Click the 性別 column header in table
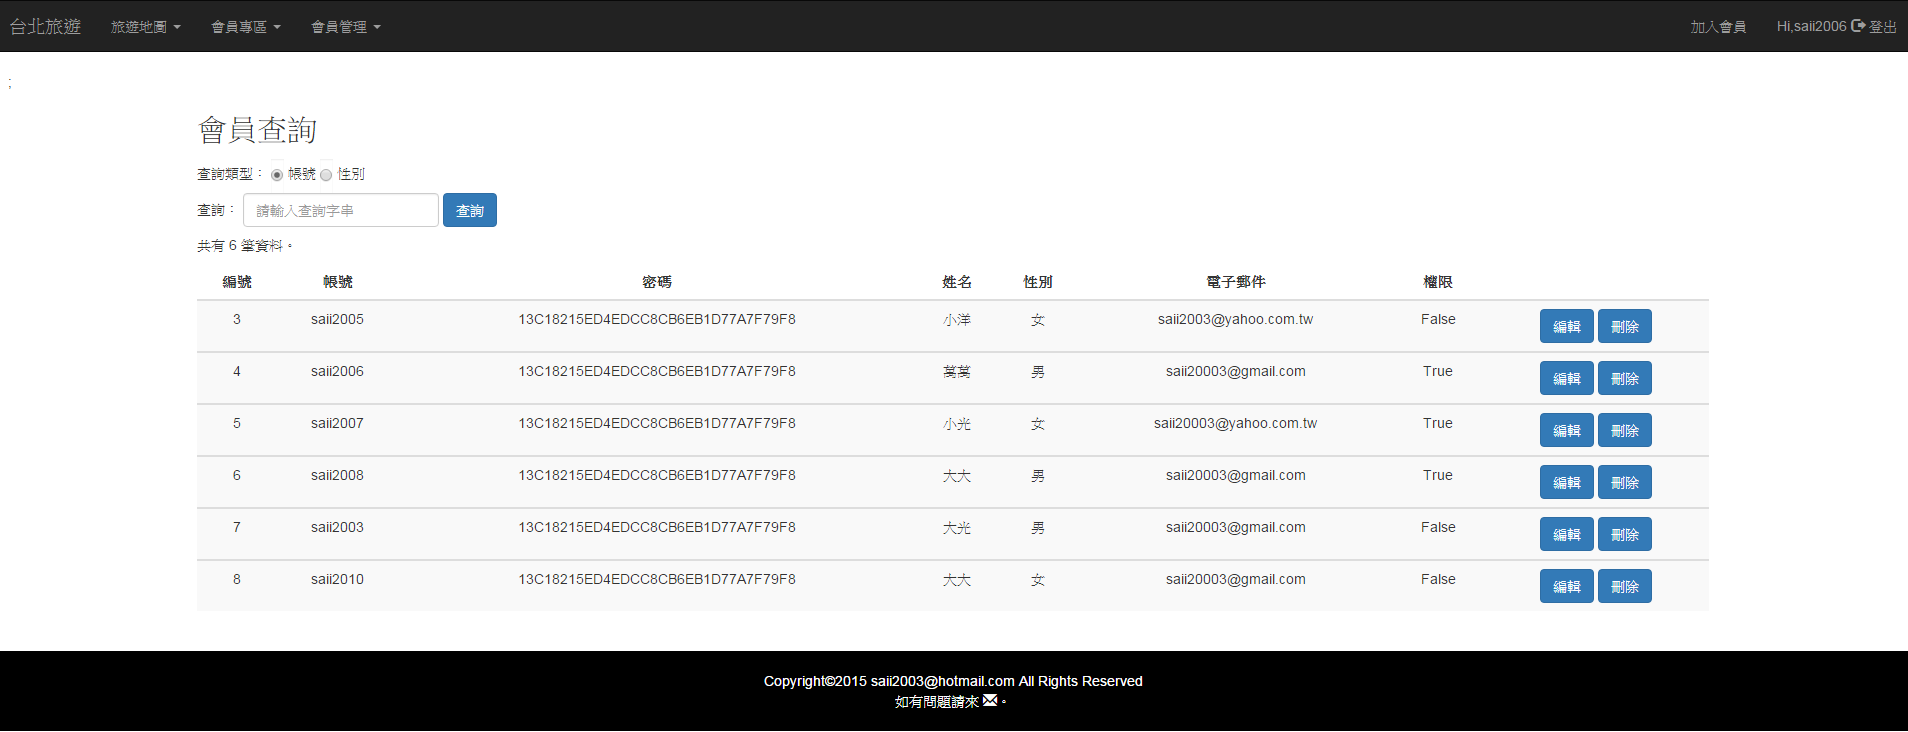 1038,282
